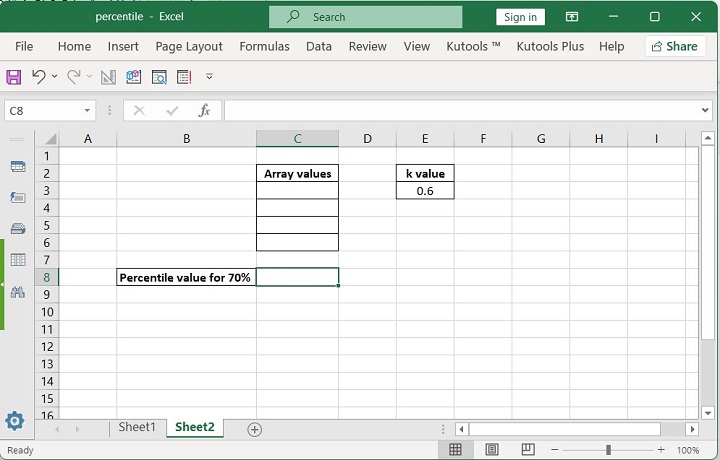The image size is (720, 460).
Task: Click the Print Preview magnifier icon
Action: point(159,77)
